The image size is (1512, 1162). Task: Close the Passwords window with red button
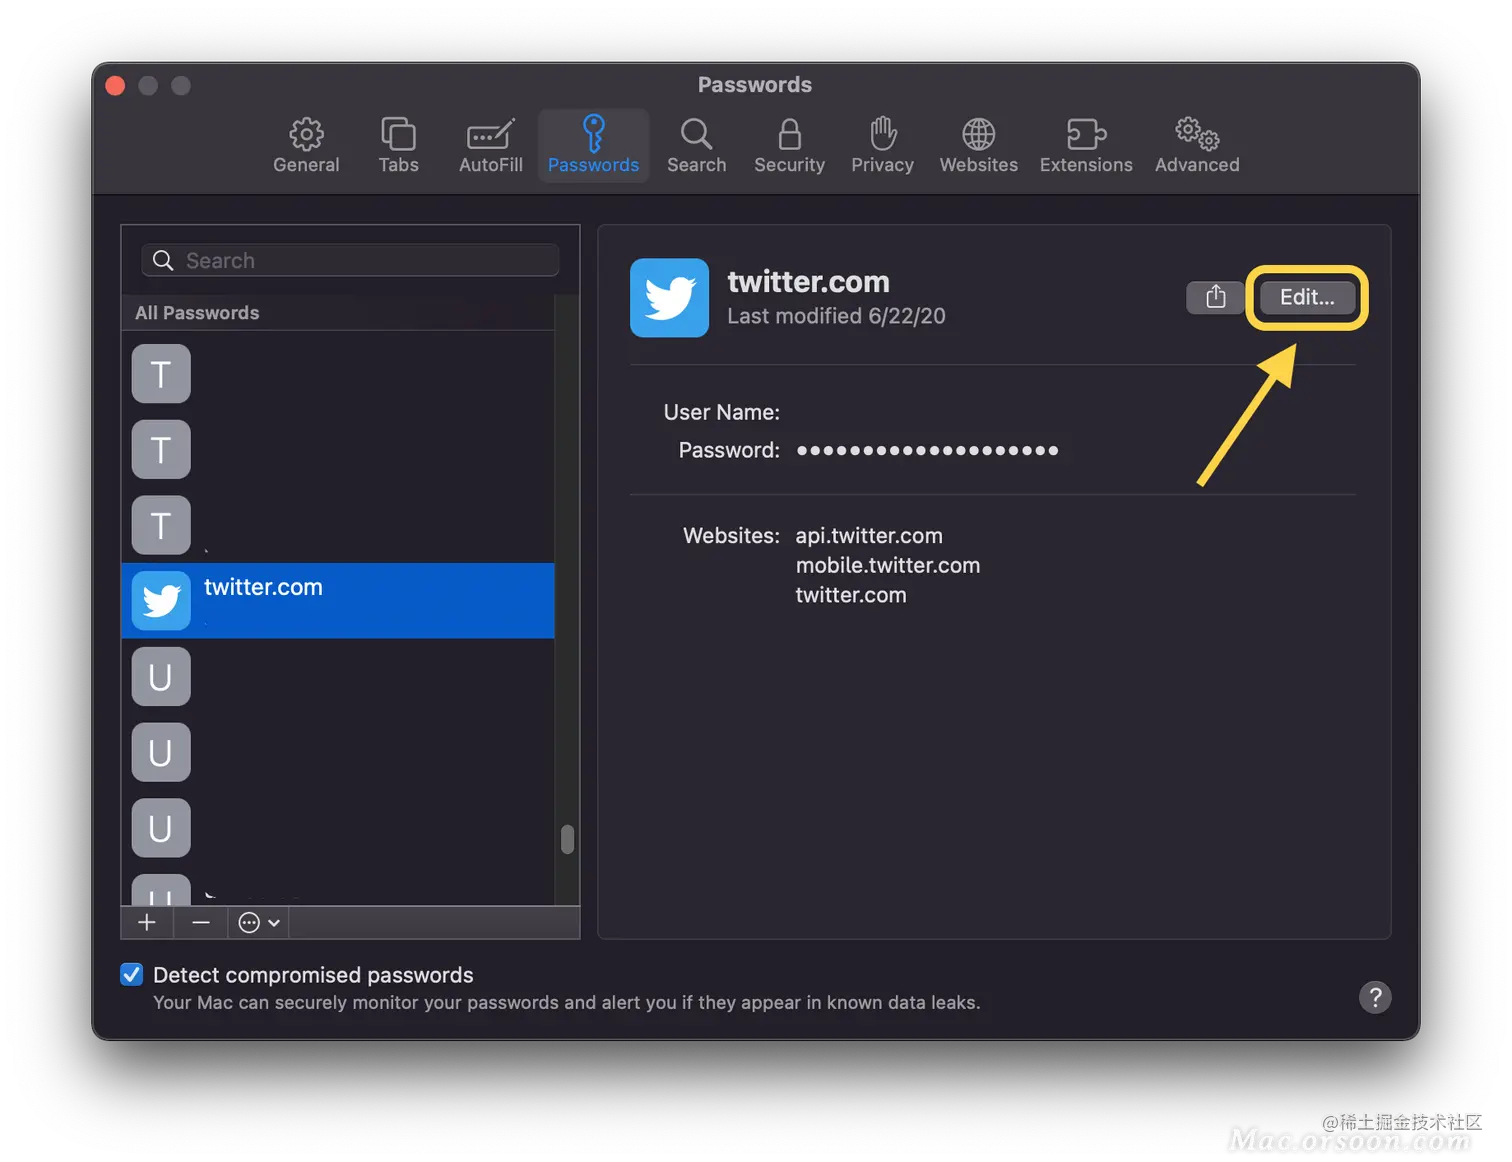(115, 85)
